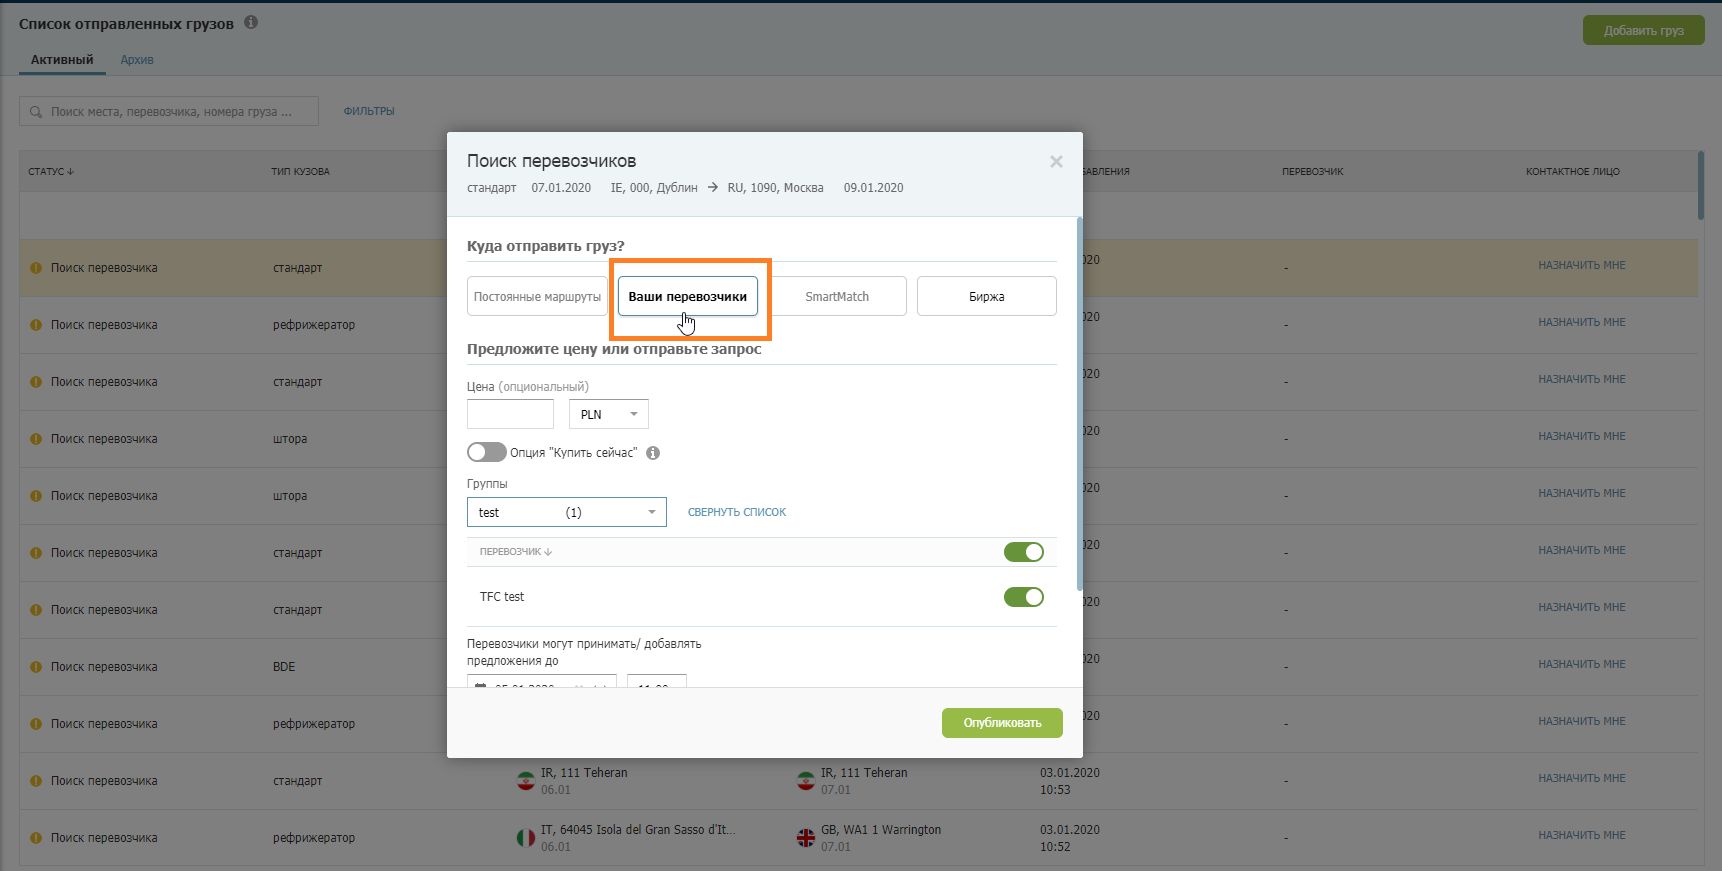The width and height of the screenshot is (1722, 871).
Task: Switch to "Активный" tab
Action: [x=62, y=60]
